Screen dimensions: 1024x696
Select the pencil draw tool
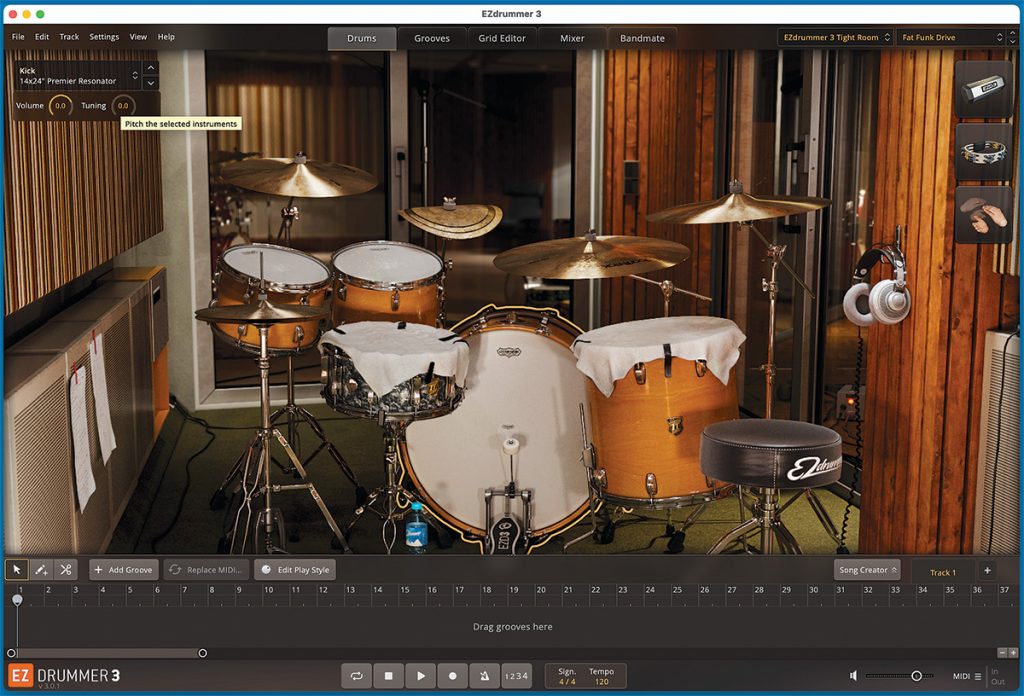pos(41,569)
